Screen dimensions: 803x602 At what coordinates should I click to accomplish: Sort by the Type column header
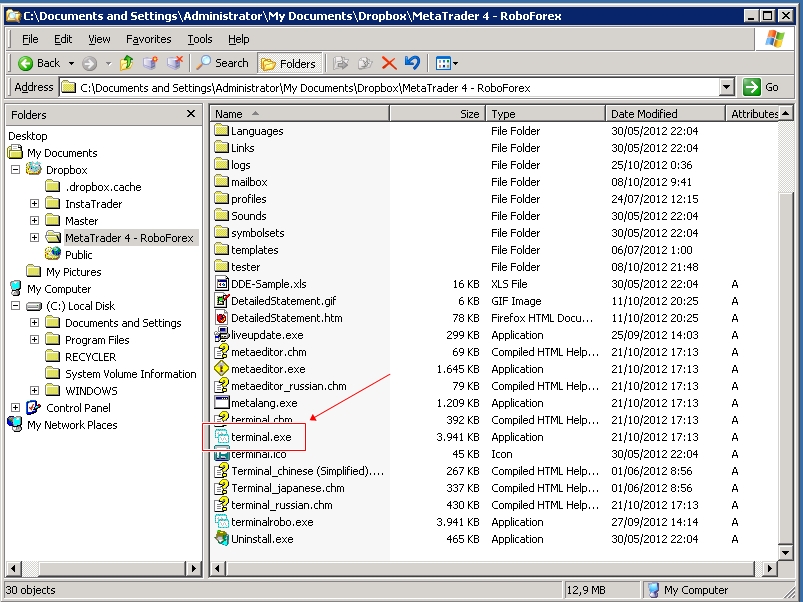click(545, 114)
